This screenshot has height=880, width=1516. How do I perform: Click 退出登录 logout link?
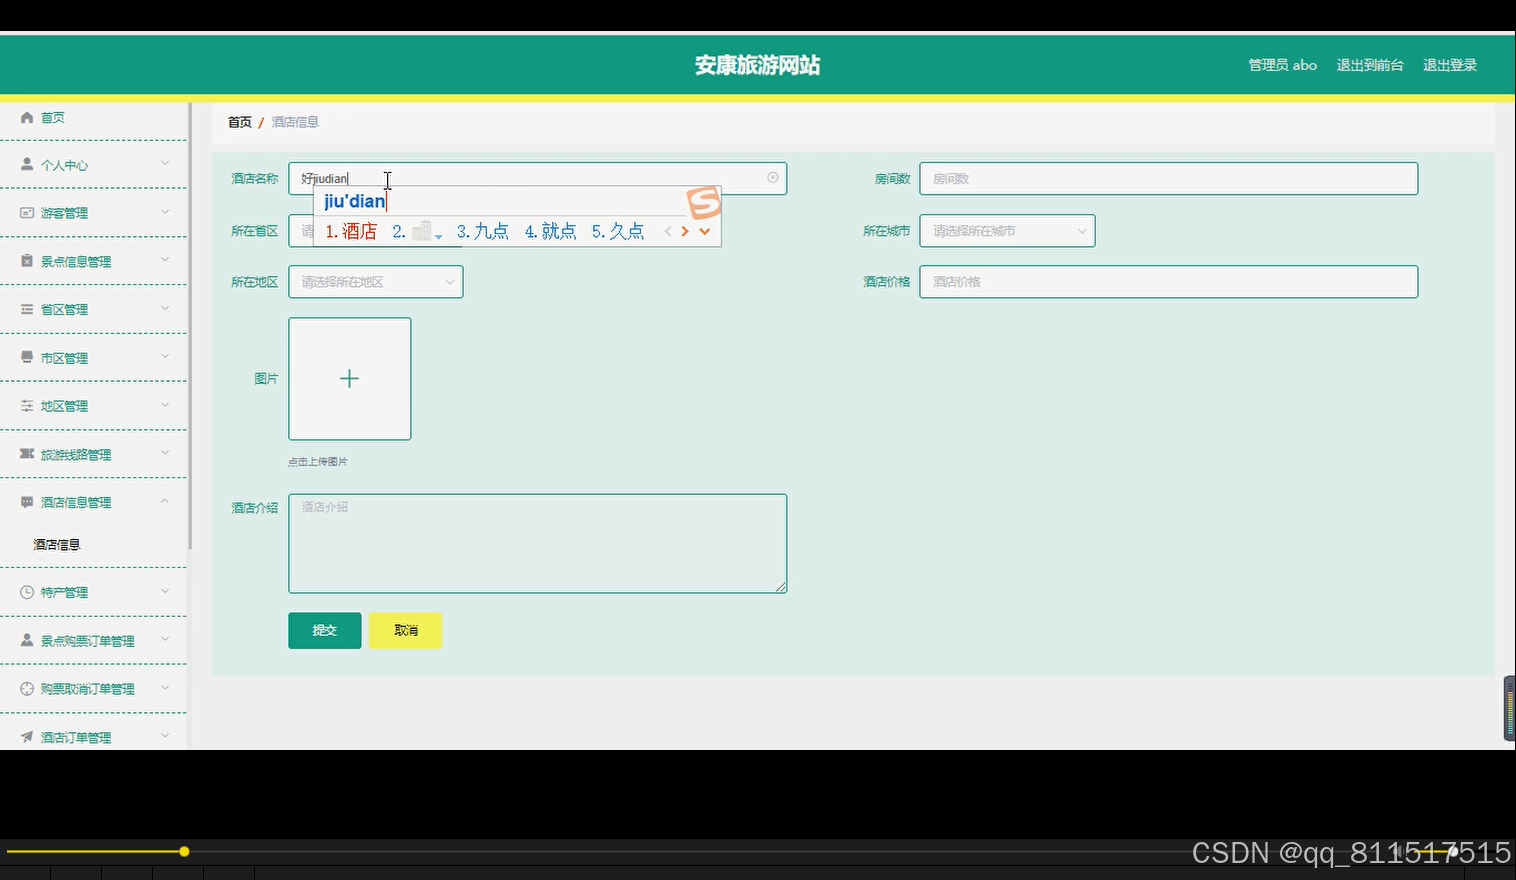(x=1450, y=65)
